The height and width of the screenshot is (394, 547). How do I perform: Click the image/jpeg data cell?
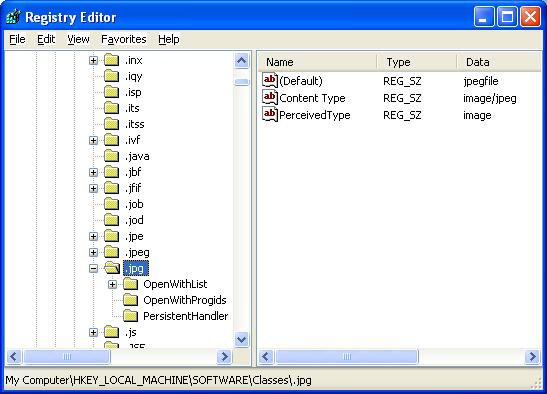click(x=490, y=98)
